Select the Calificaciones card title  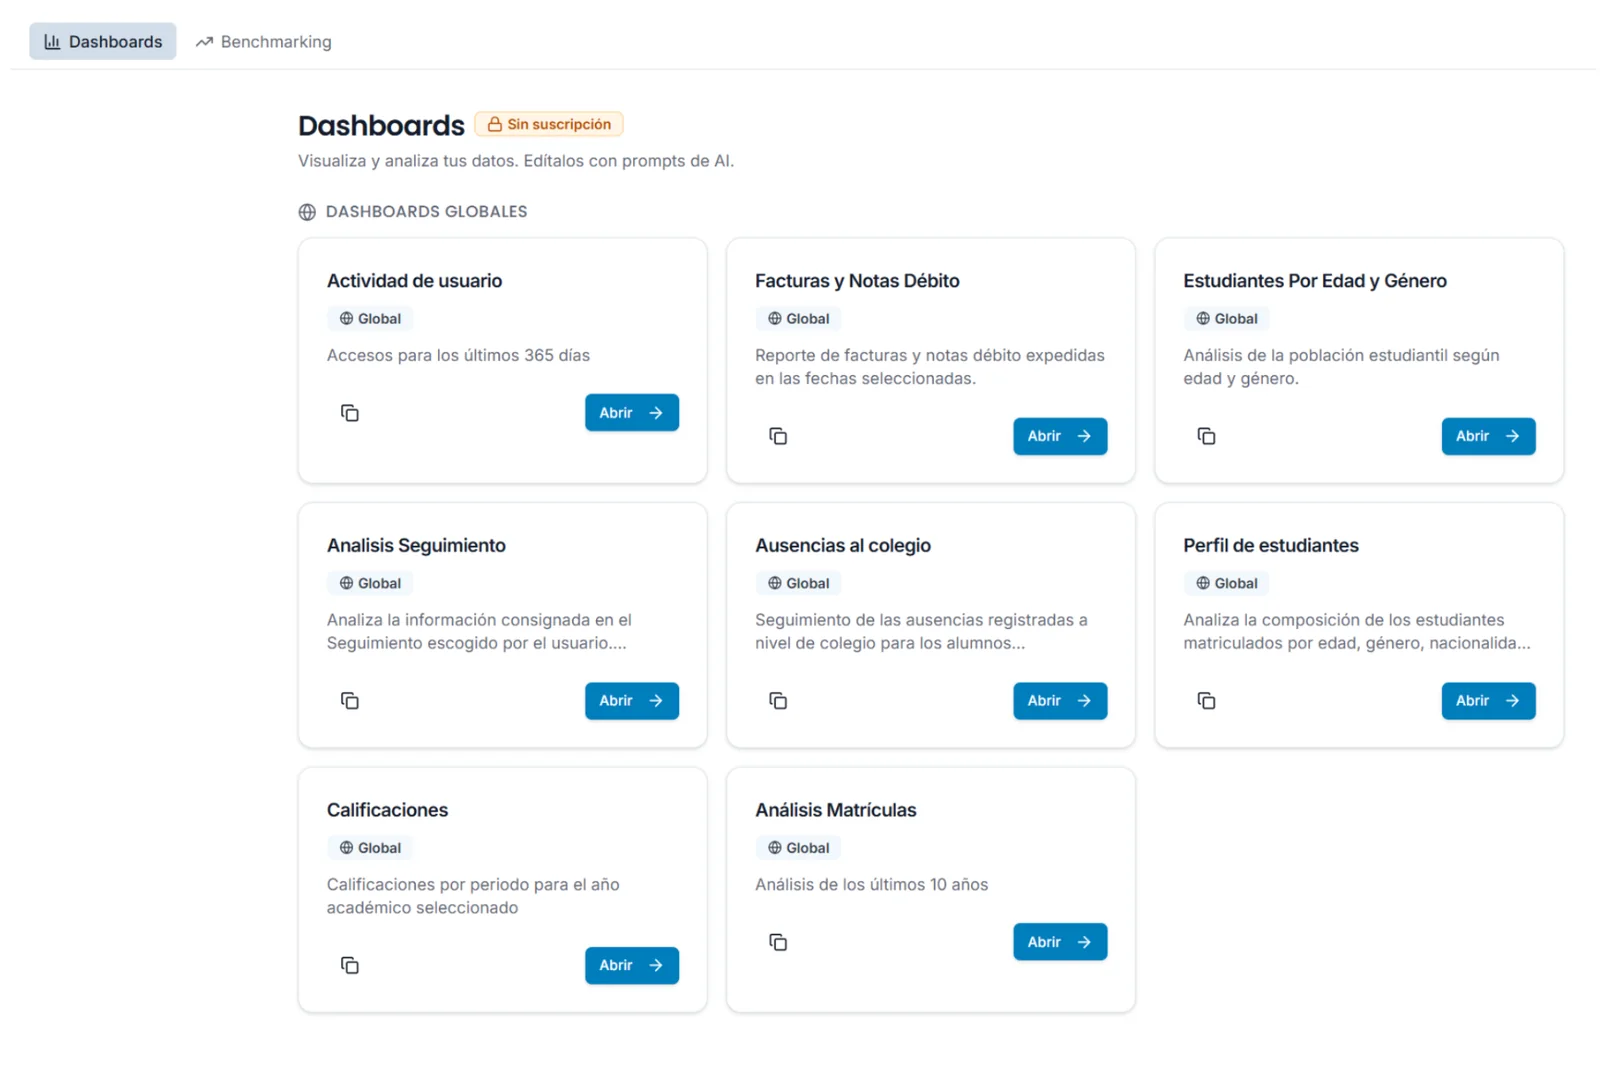(x=387, y=810)
